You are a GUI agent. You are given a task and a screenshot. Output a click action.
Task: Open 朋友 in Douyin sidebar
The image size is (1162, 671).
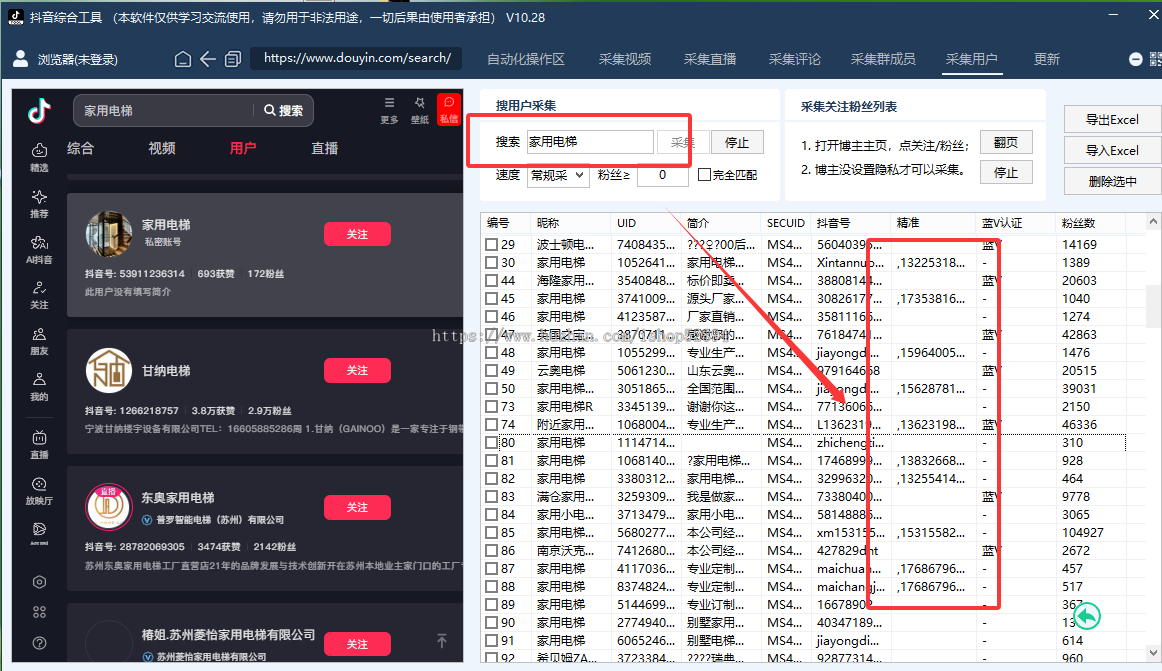tap(39, 340)
